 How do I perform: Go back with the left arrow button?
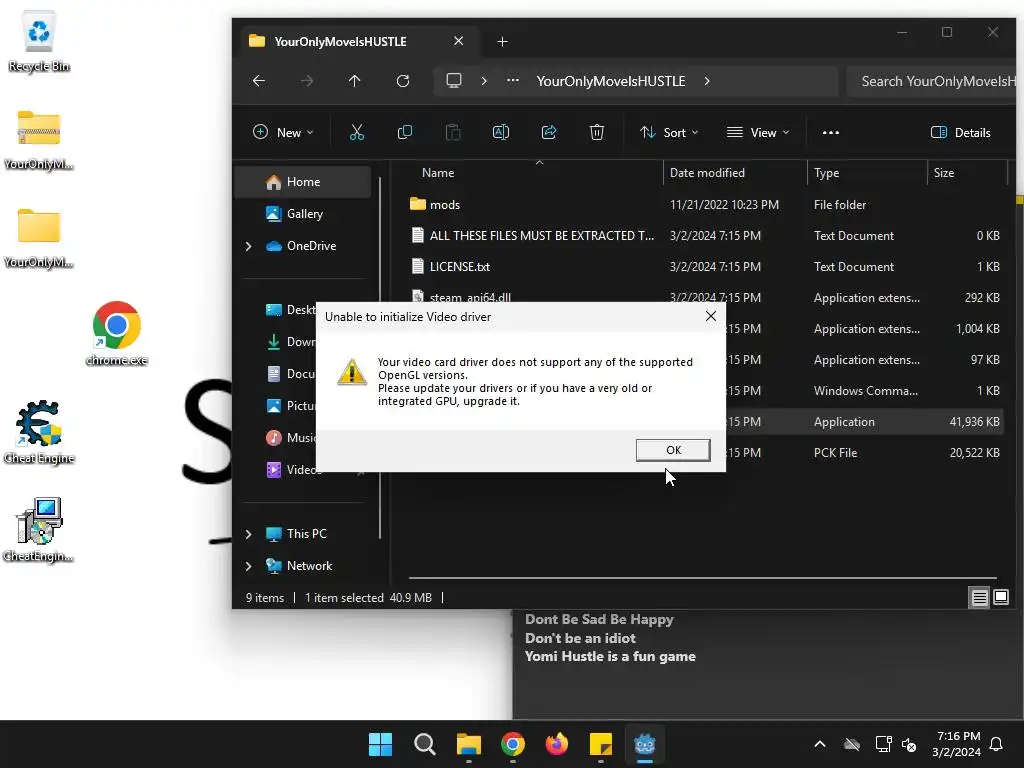coord(259,81)
